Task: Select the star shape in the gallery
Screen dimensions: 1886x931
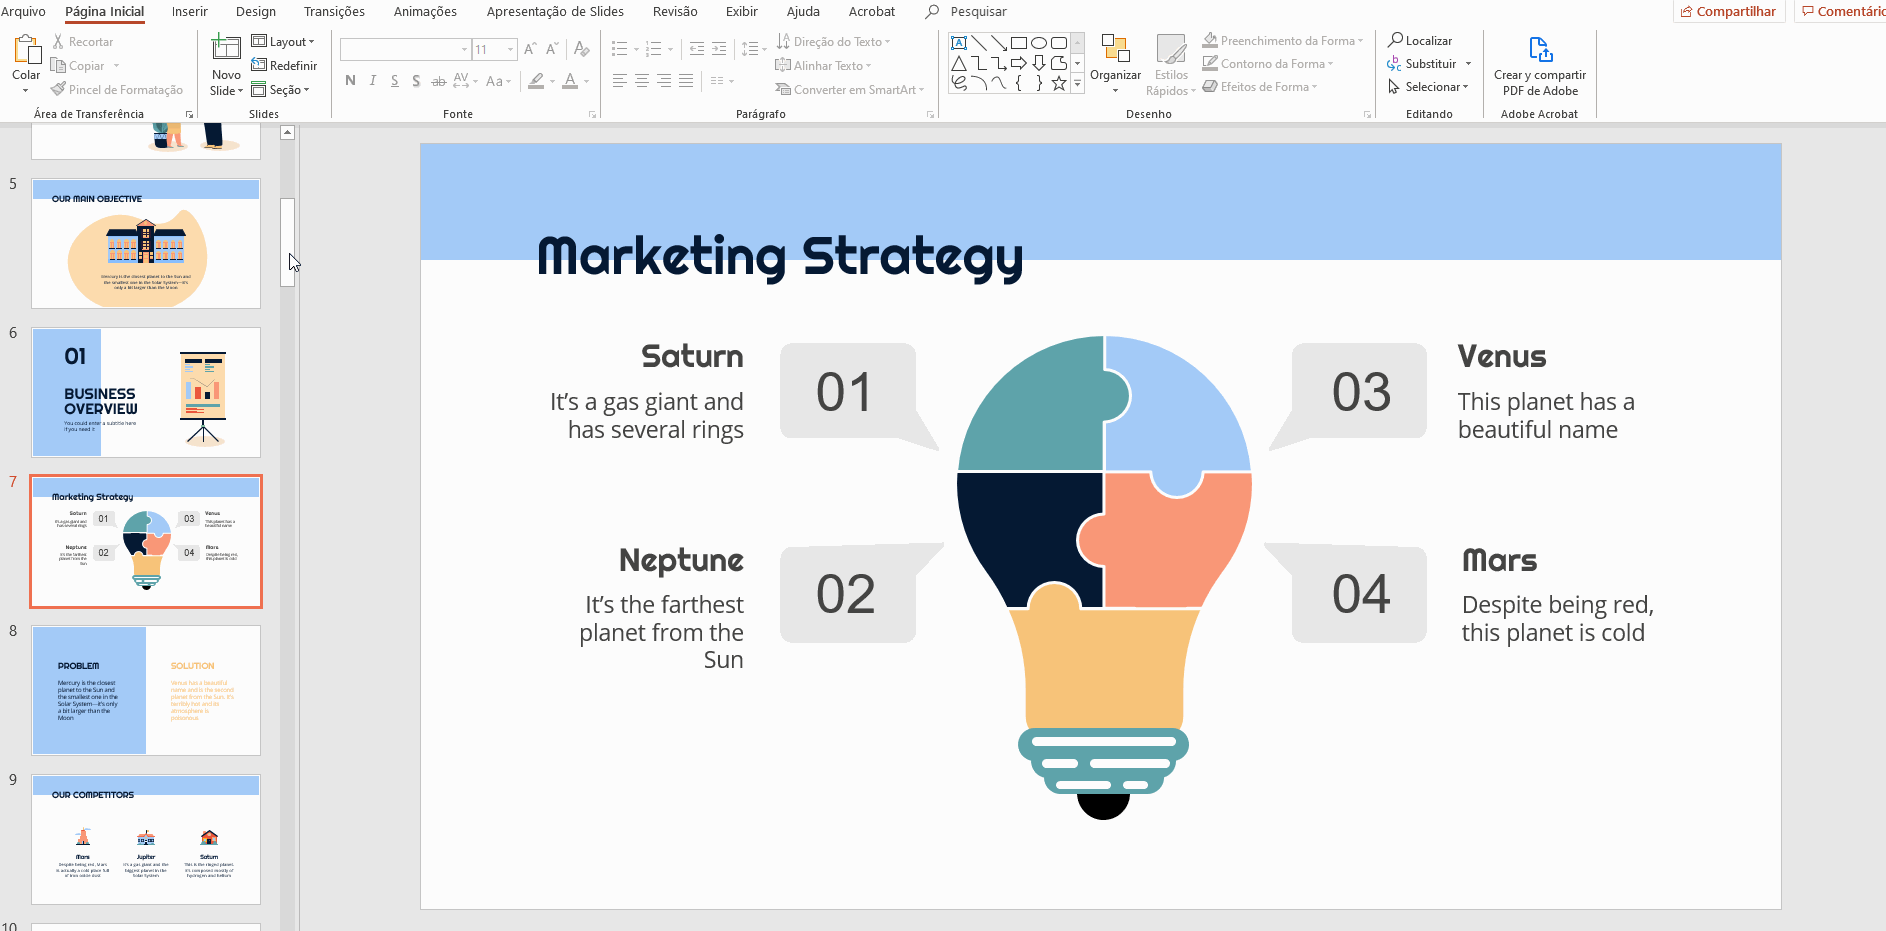Action: [1058, 83]
